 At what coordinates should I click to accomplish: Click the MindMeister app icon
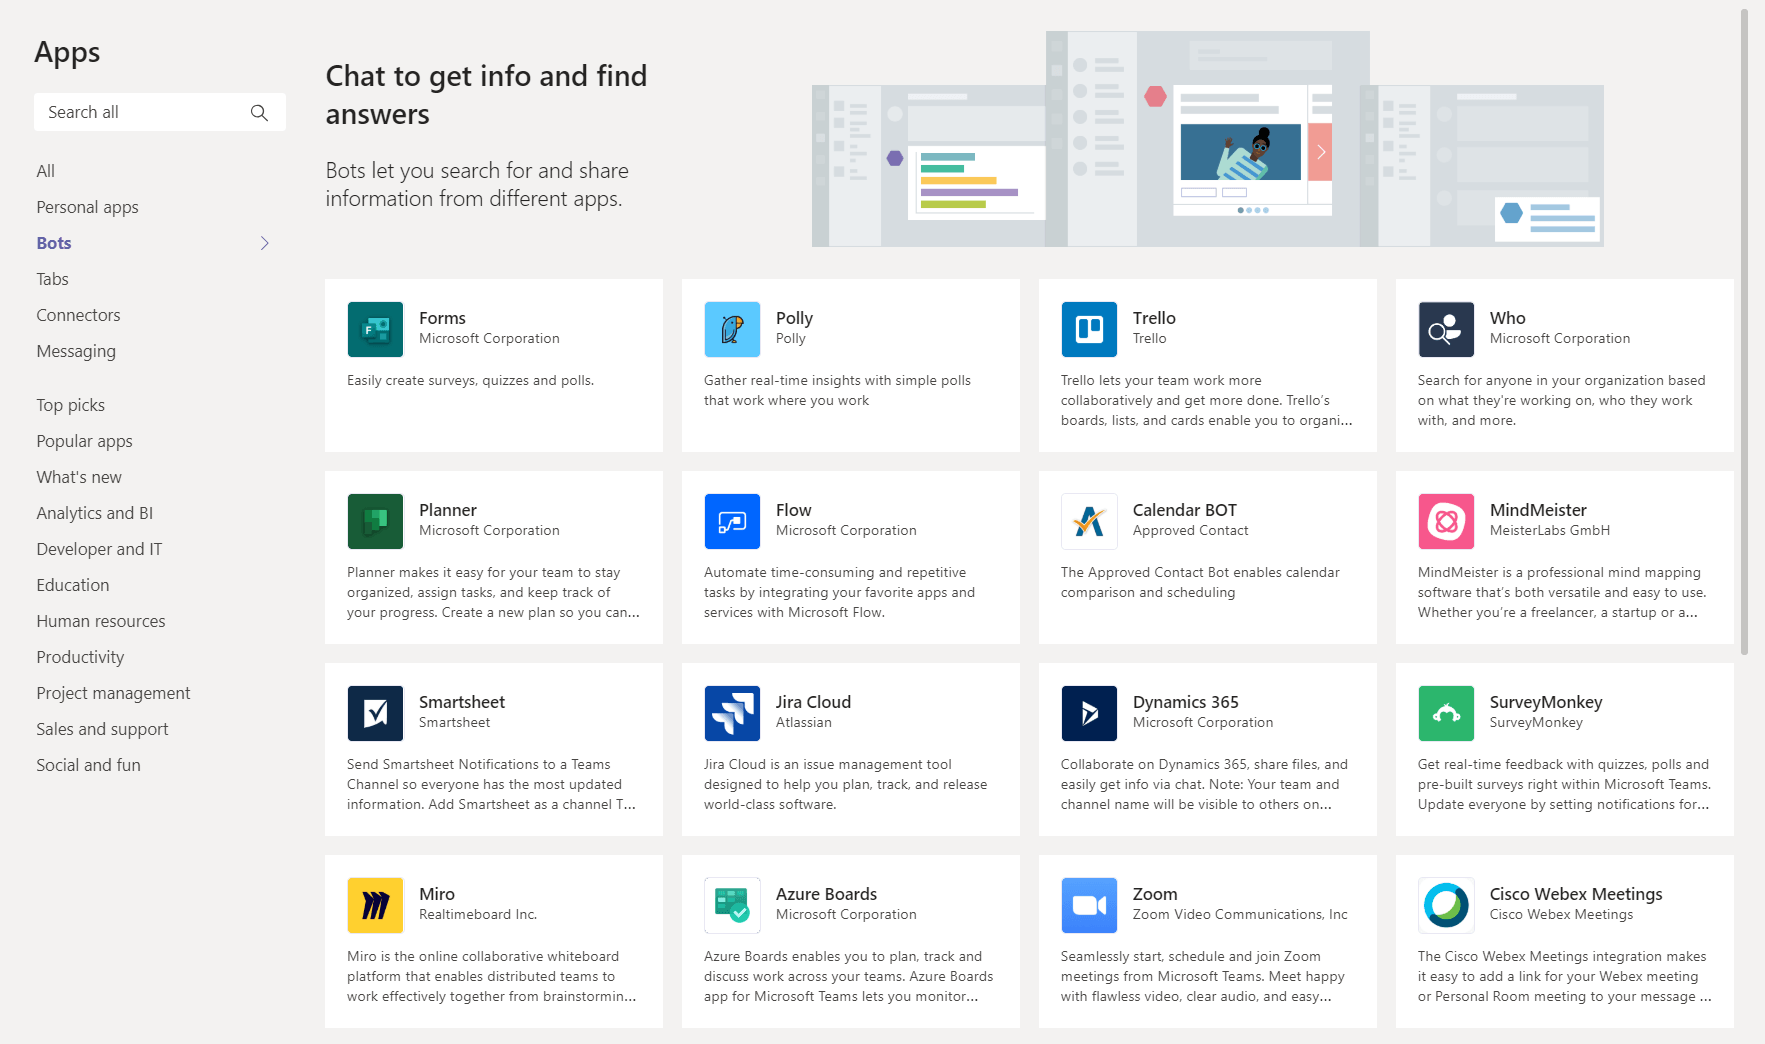pos(1446,521)
